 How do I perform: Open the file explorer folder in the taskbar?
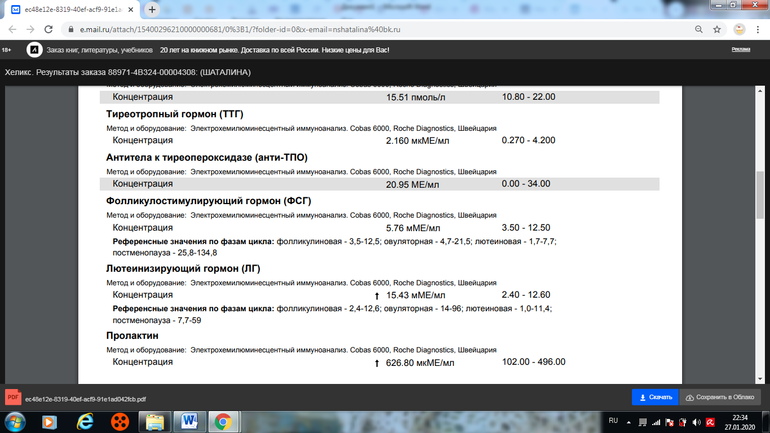154,422
